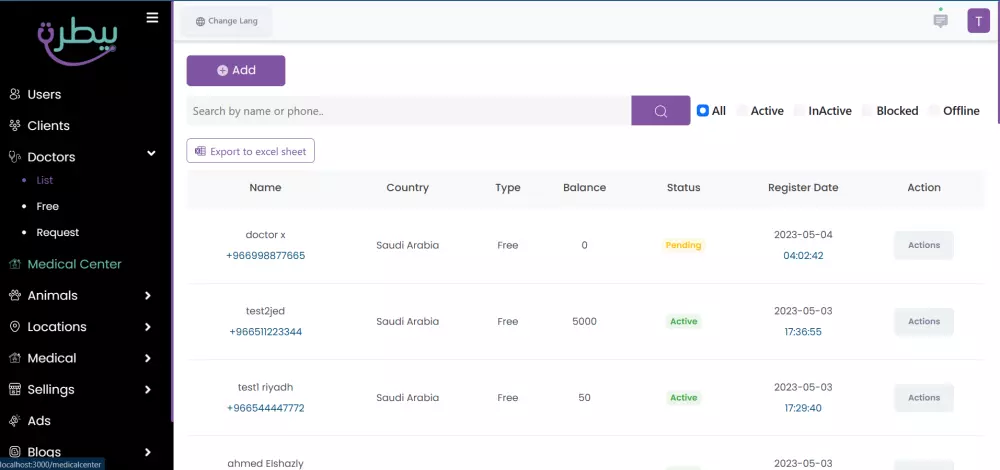
Task: Expand the Animals menu arrow
Action: point(148,296)
